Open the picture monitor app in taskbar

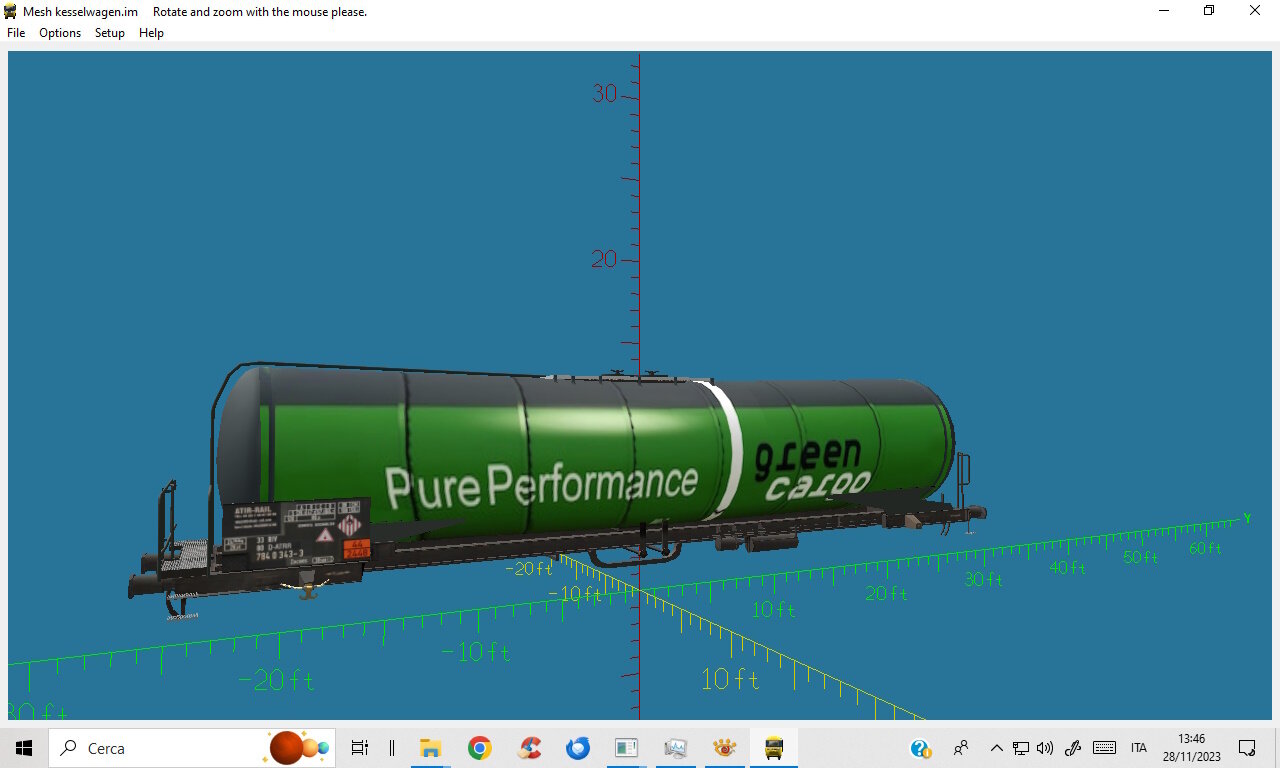pos(676,748)
